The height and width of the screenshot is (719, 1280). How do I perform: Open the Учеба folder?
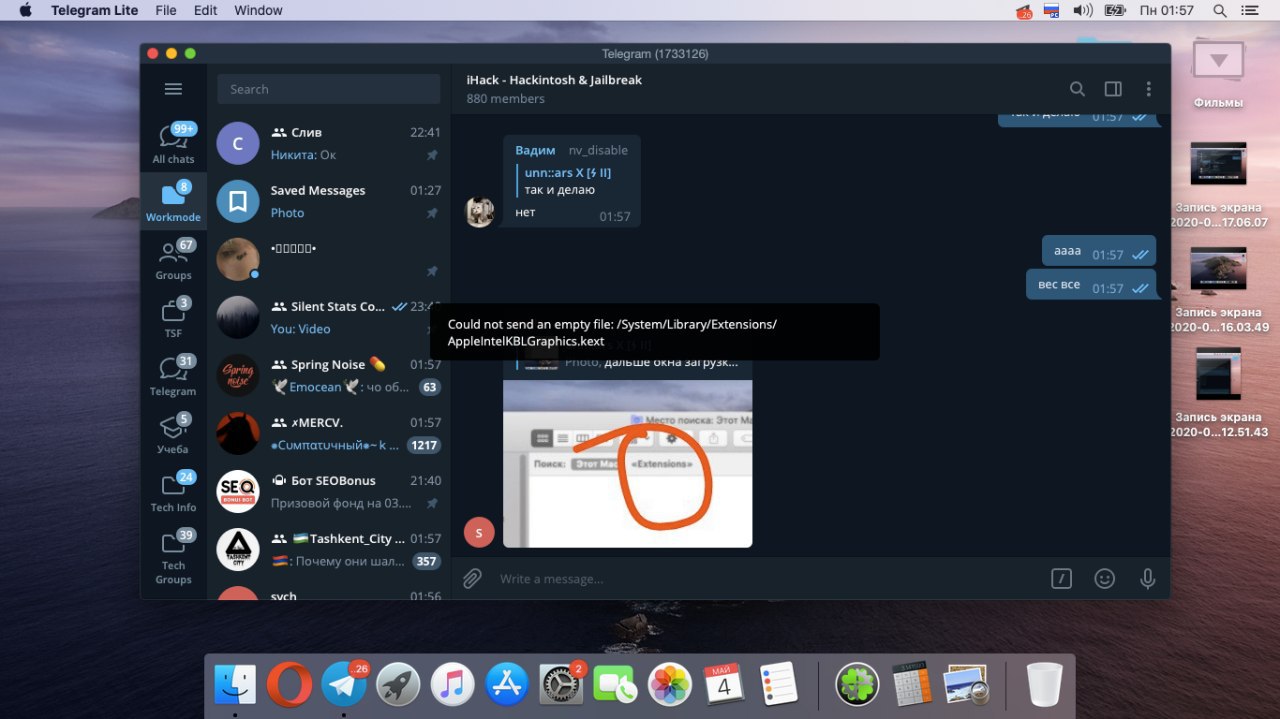pos(173,434)
